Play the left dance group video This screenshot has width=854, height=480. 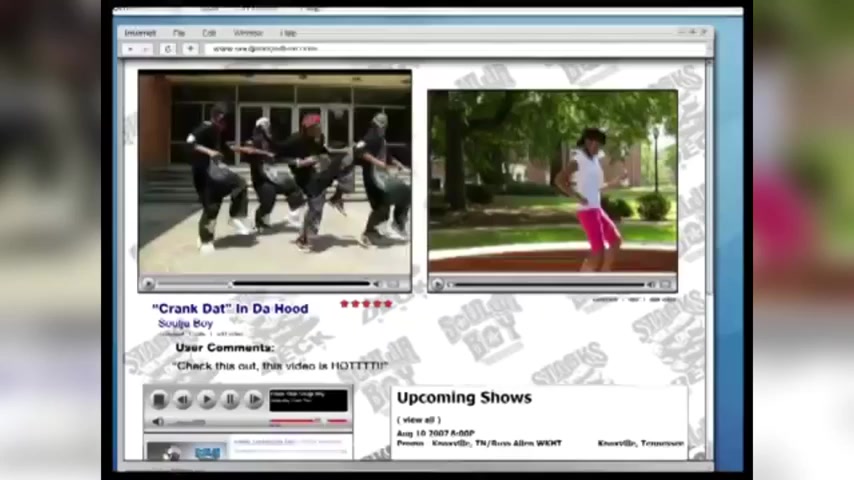pos(148,284)
